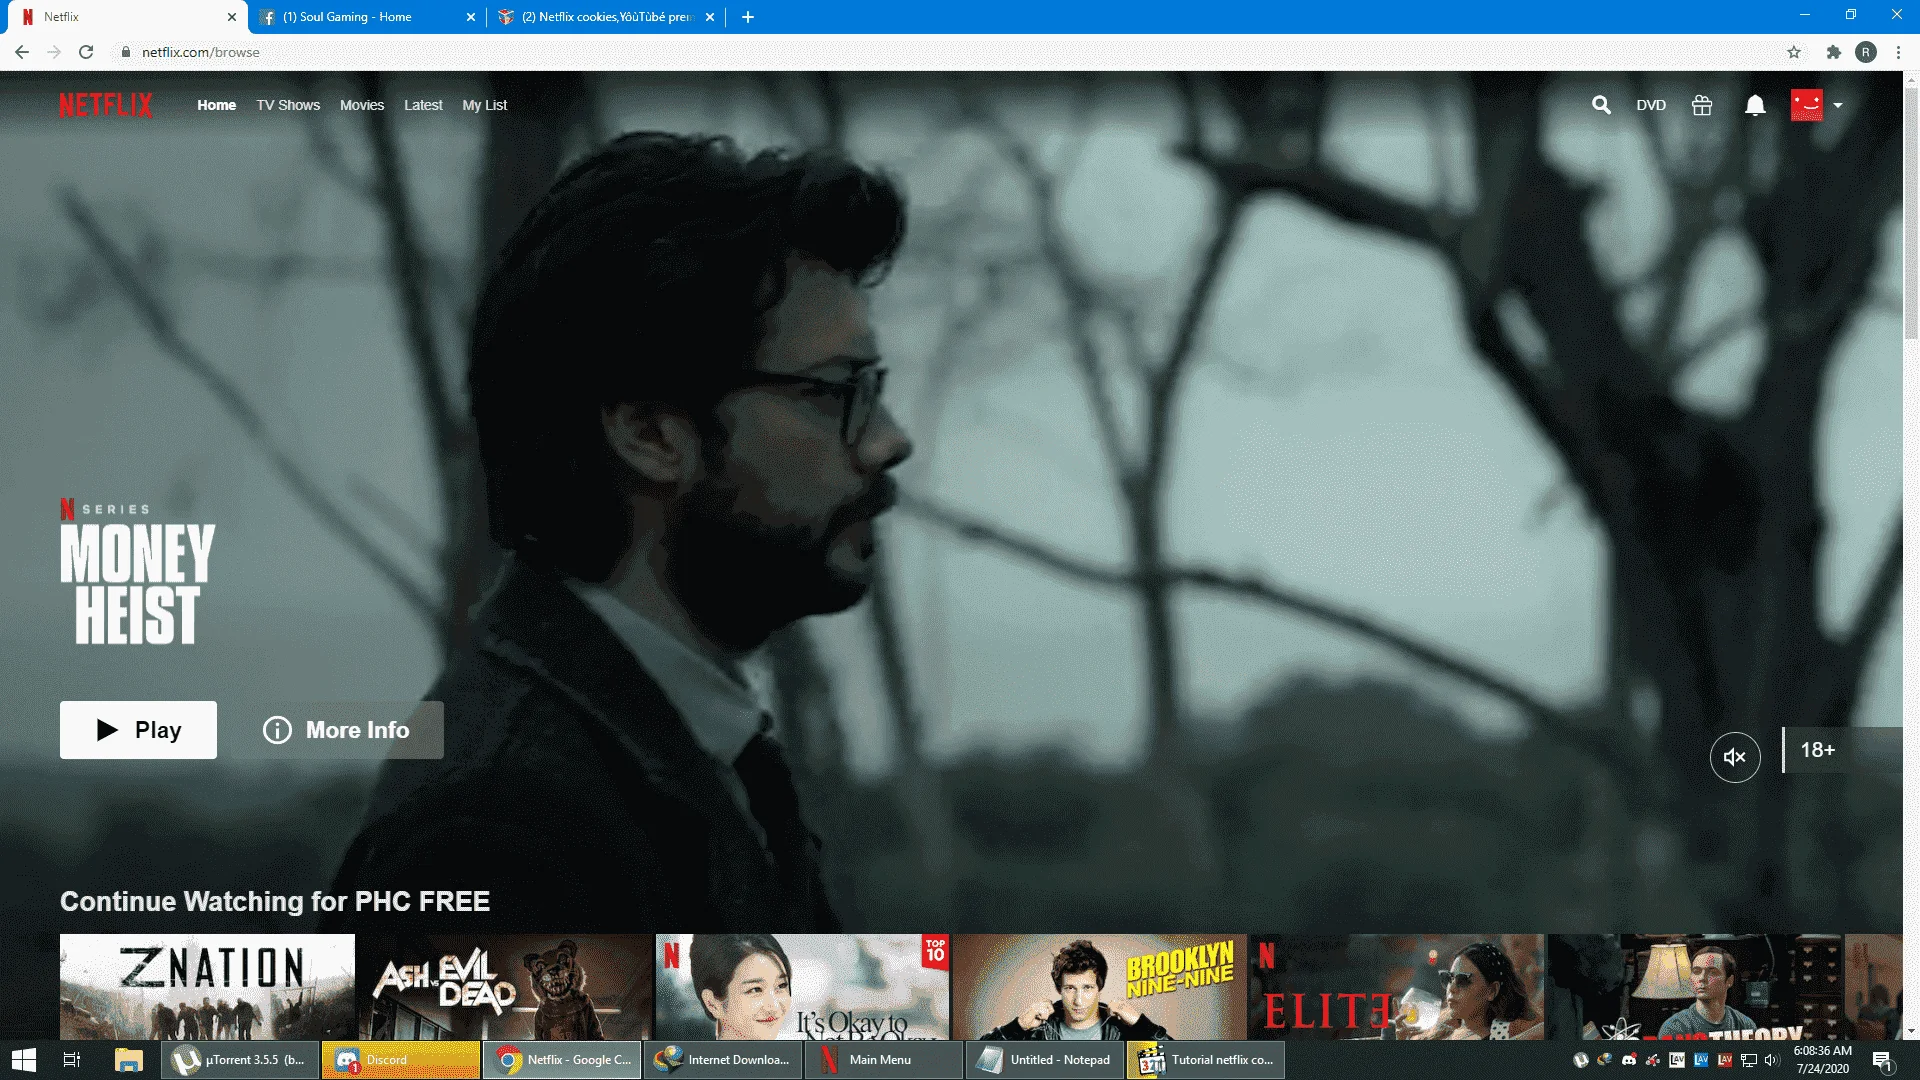Open the Movies section
The width and height of the screenshot is (1920, 1080).
362,105
